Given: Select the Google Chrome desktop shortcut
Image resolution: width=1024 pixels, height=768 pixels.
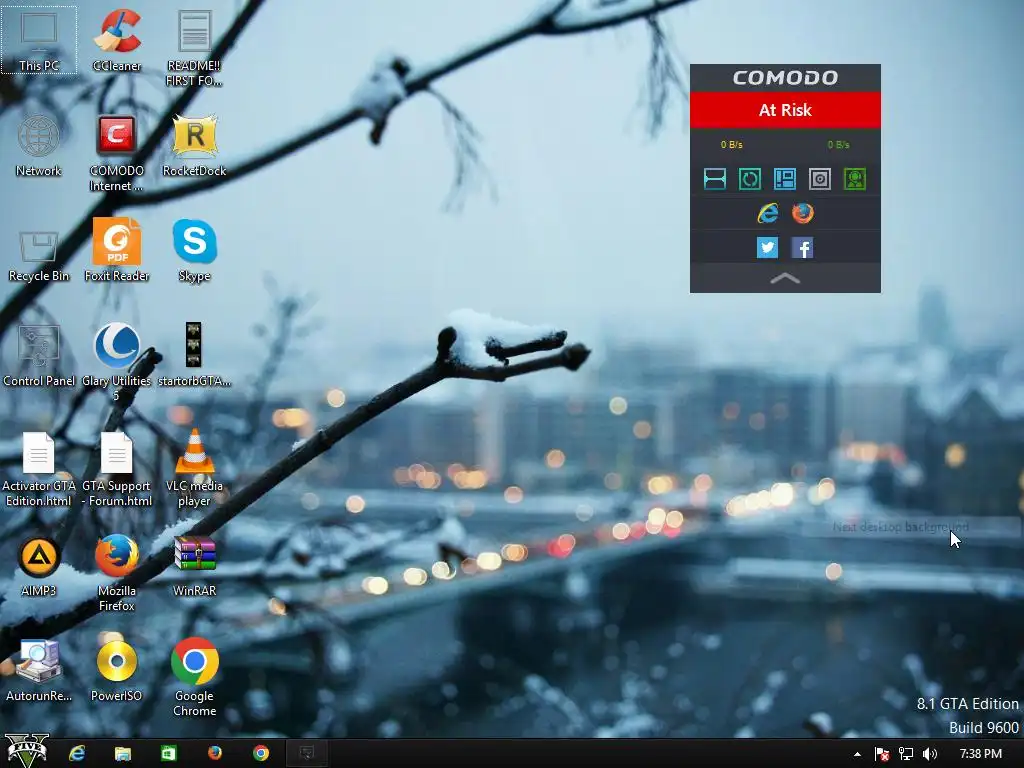Looking at the screenshot, I should tap(194, 678).
